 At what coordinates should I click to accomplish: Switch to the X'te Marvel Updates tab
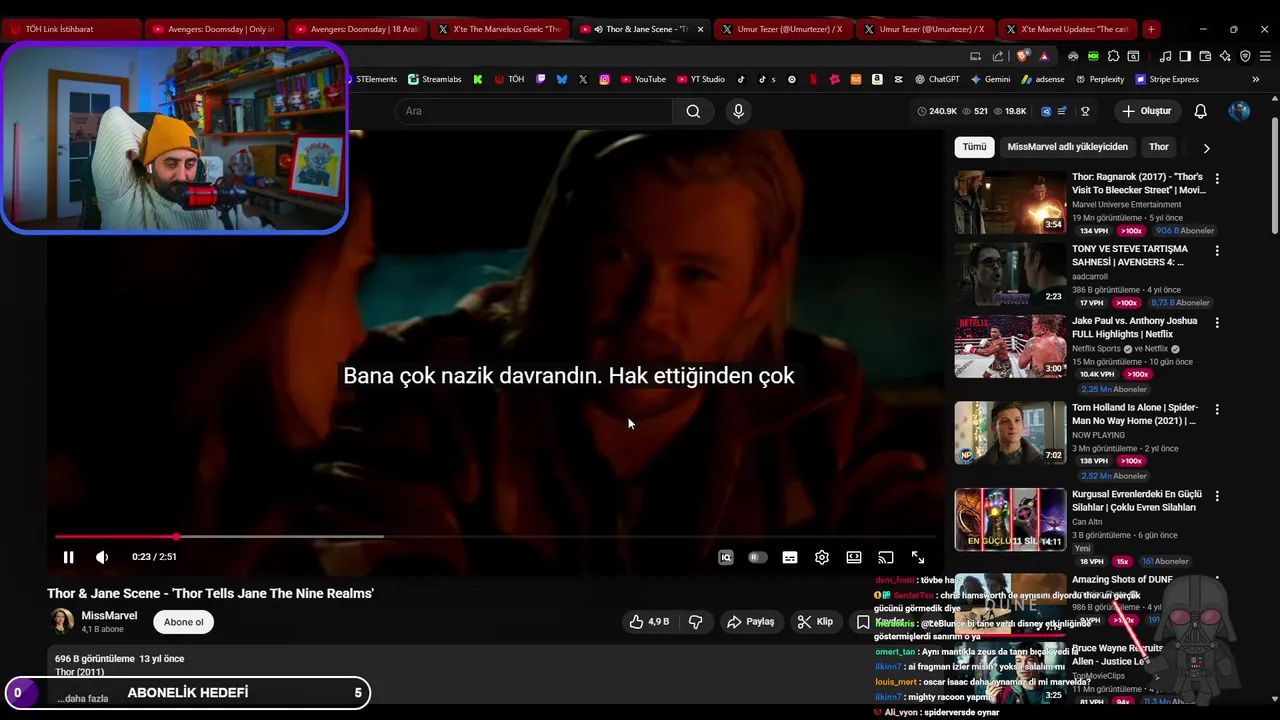[x=1069, y=29]
